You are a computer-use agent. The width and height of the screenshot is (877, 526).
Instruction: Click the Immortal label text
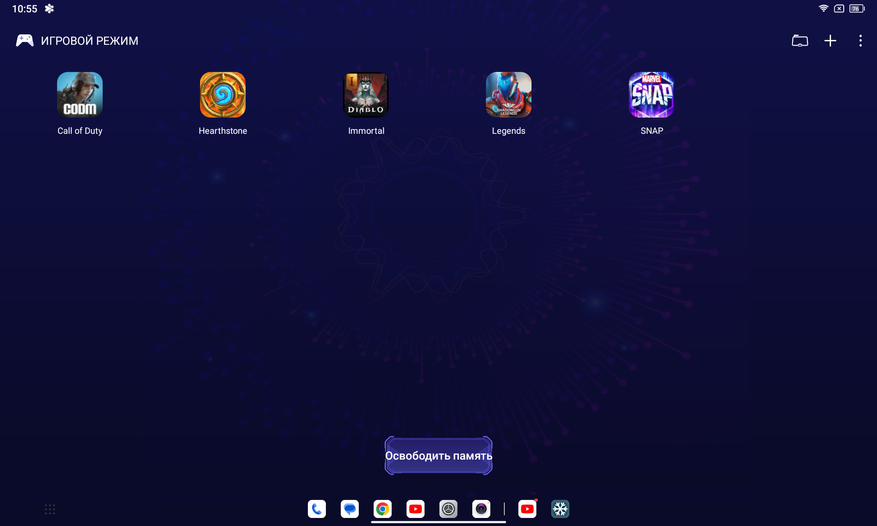[x=366, y=131]
